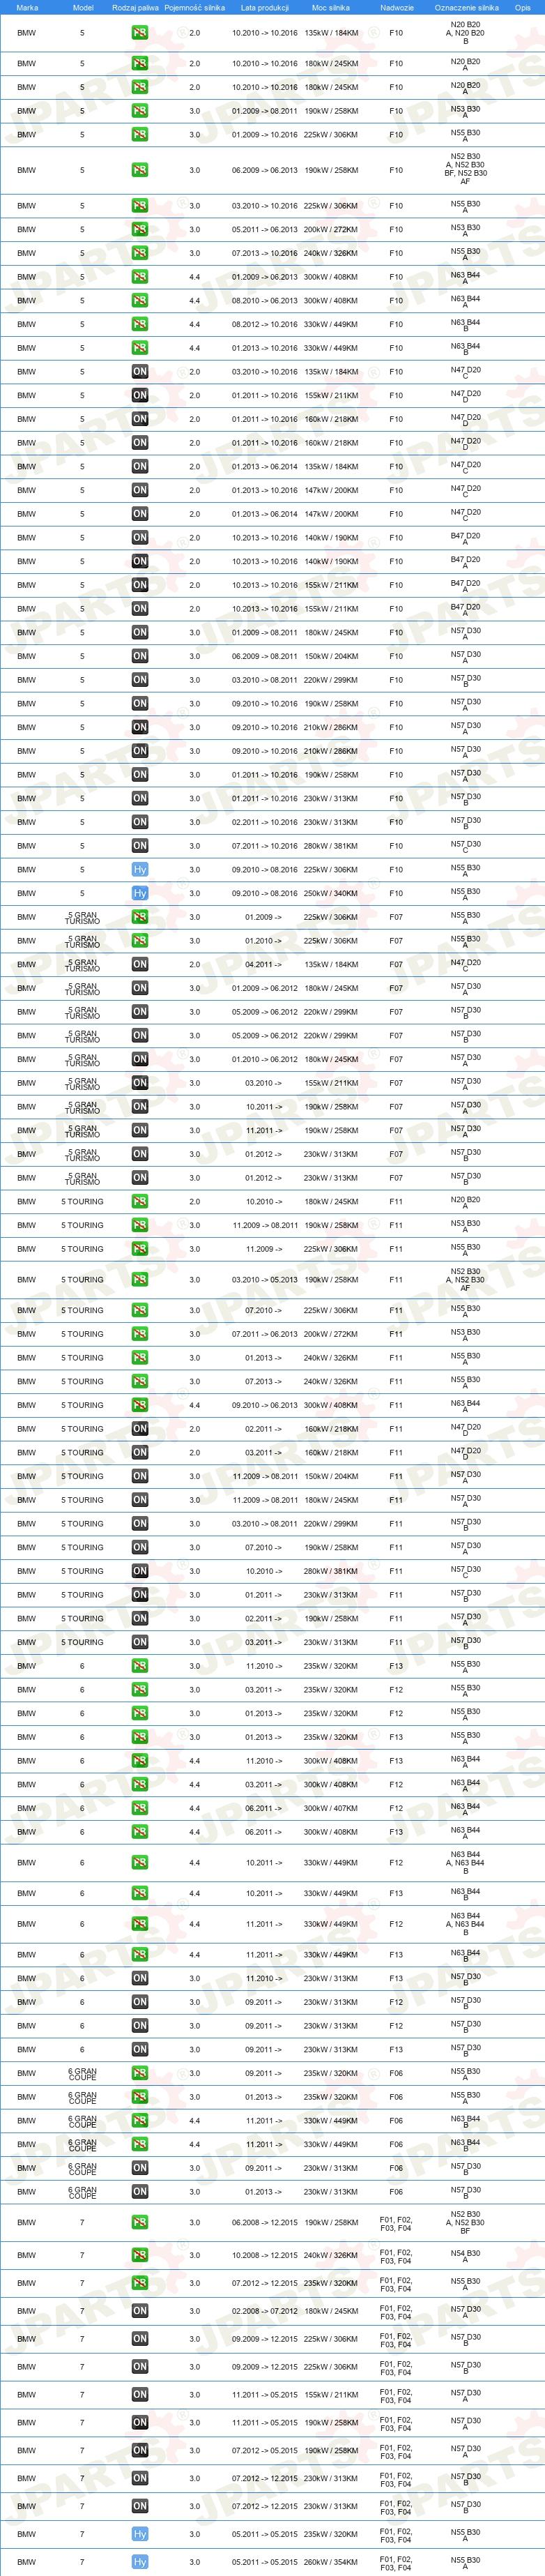Click the Hy hybrid icon in the 260kW / 354KM row
Screen dimensions: 545x2576
pos(140,2562)
